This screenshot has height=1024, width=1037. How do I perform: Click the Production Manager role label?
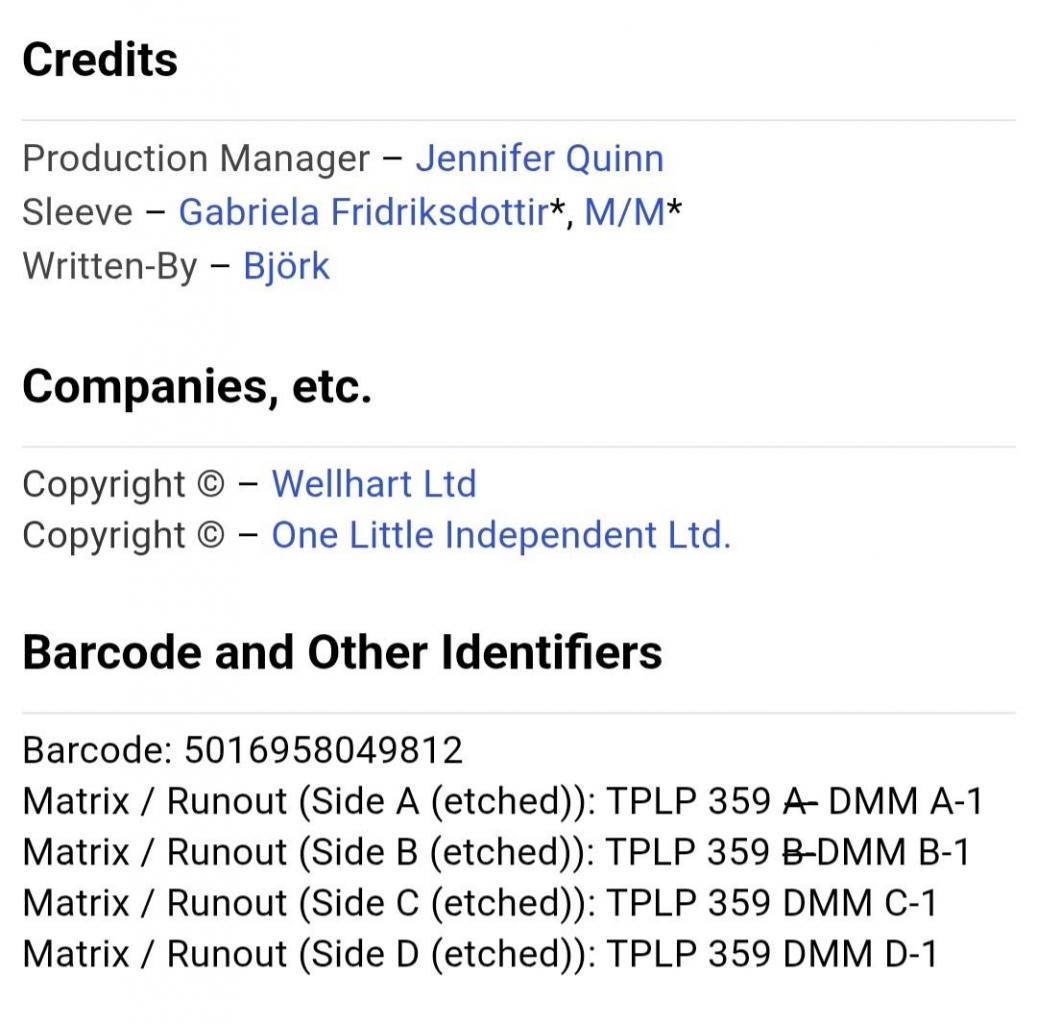point(196,159)
